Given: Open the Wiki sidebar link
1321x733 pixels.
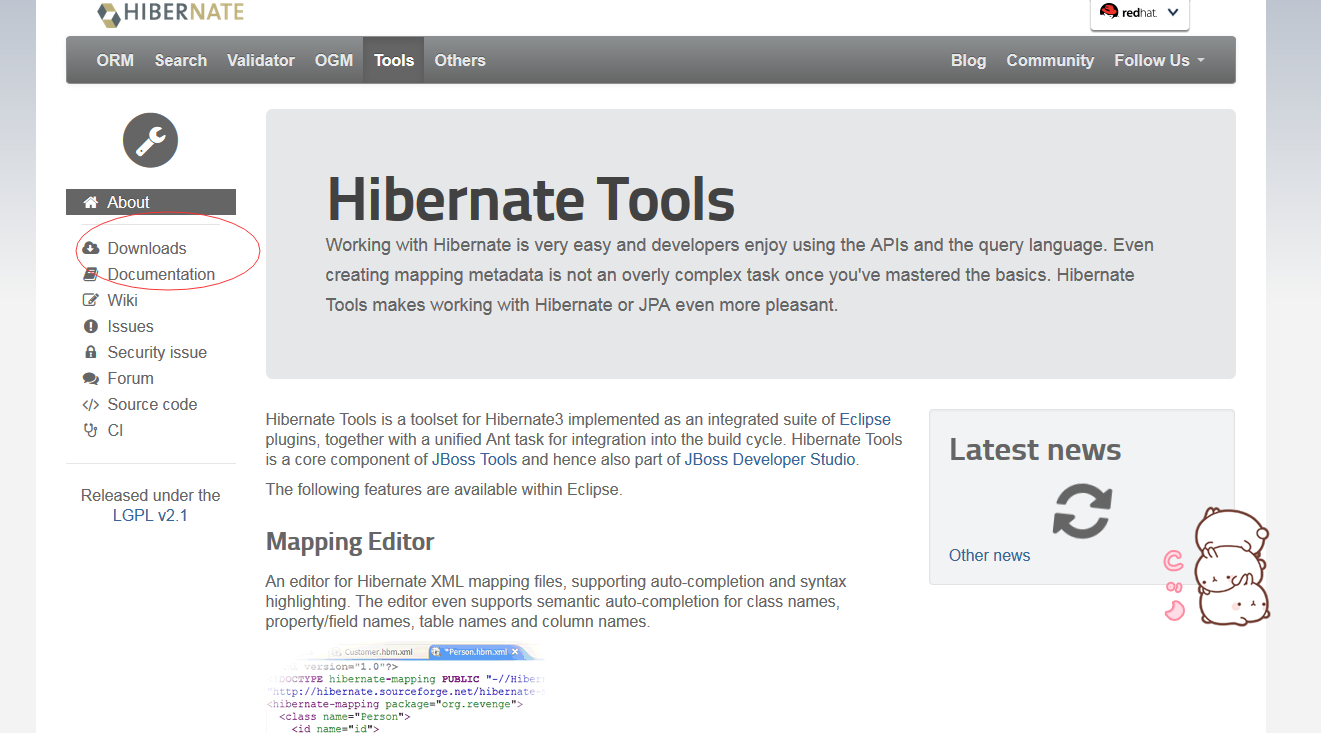Looking at the screenshot, I should point(123,300).
